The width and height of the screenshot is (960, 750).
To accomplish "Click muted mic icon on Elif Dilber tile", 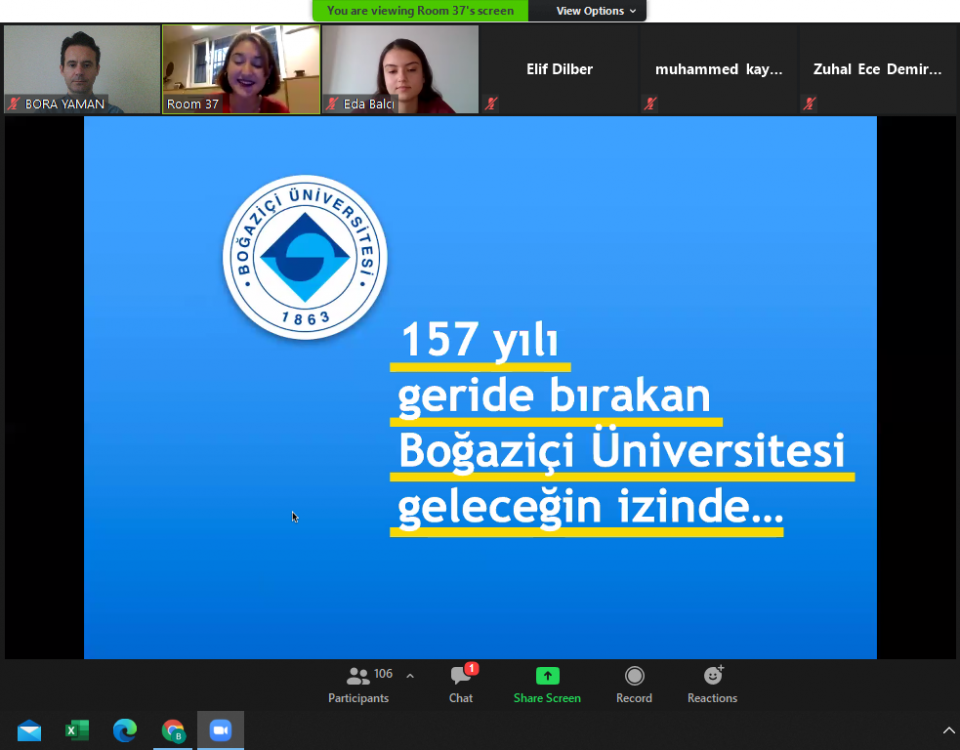I will (491, 103).
